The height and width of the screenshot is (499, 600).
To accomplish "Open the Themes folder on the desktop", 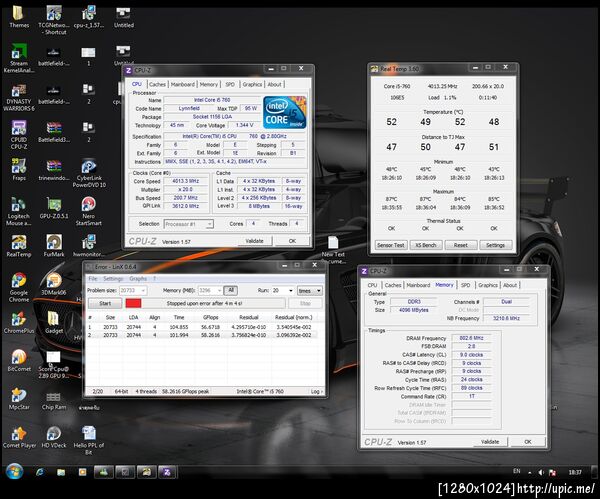I will point(19,17).
